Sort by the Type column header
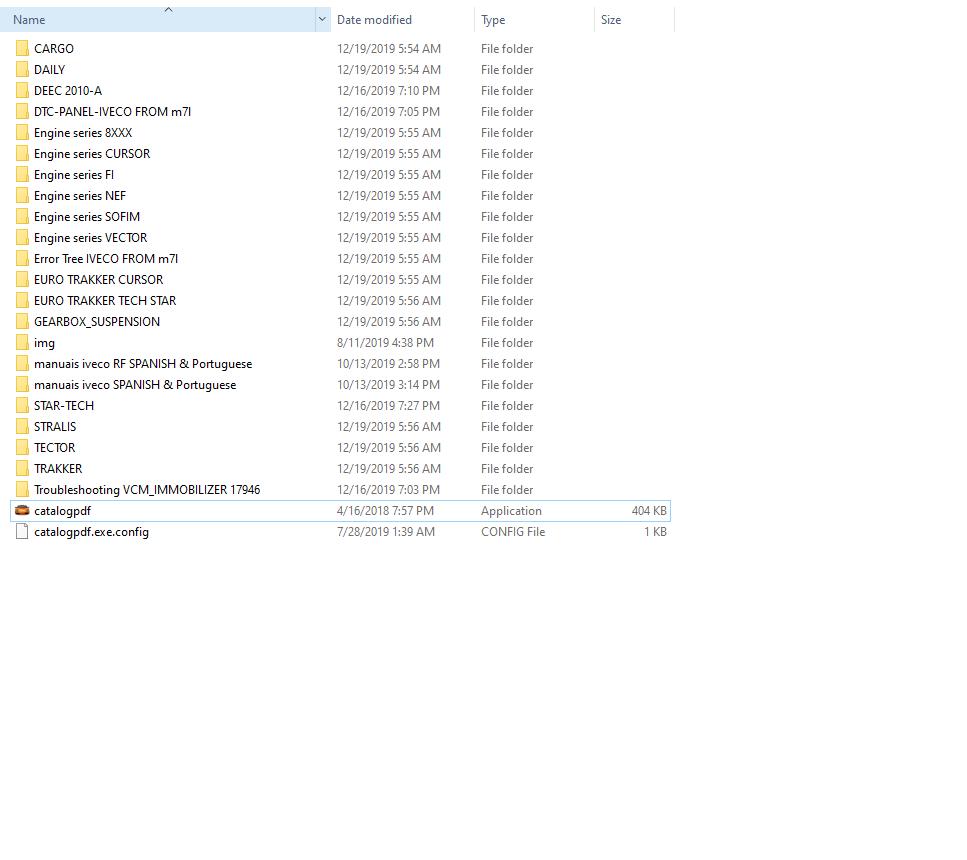Screen dimensions: 967x860 pyautogui.click(x=534, y=19)
